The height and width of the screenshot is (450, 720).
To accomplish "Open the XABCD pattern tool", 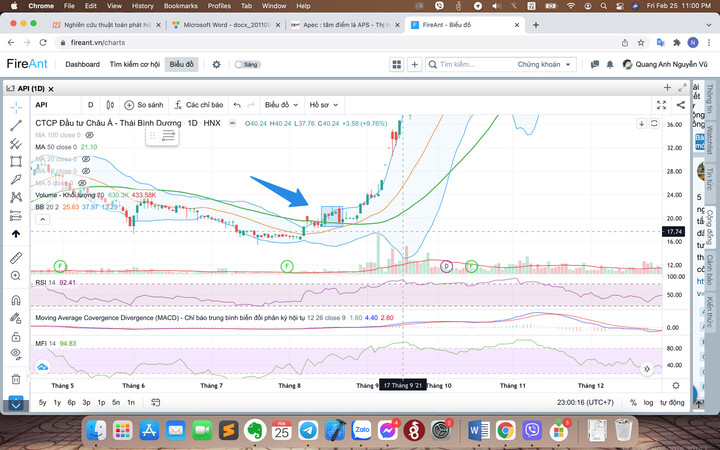I will click(16, 197).
